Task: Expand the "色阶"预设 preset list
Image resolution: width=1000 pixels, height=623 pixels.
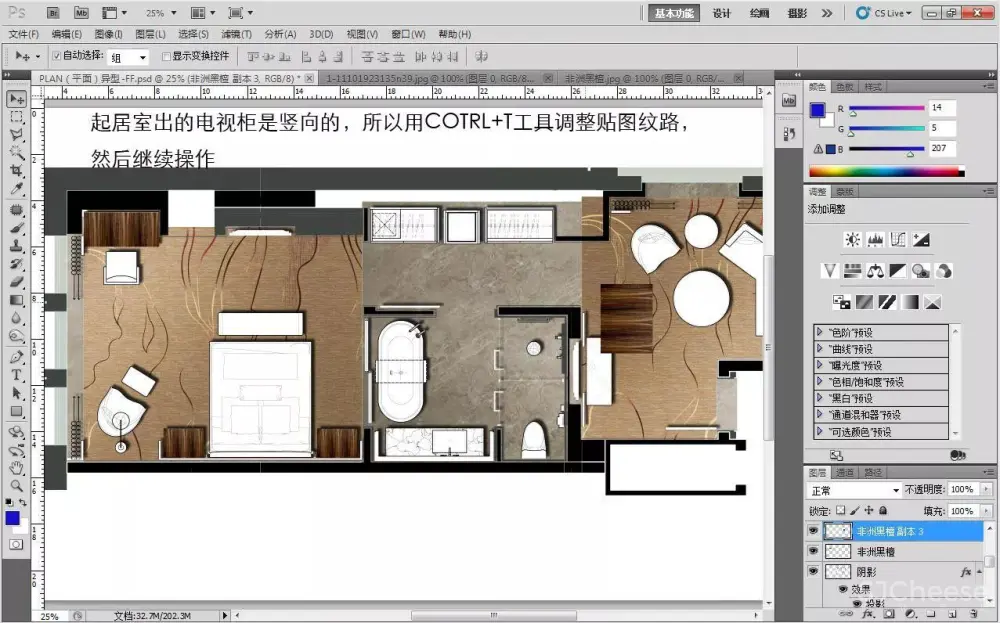Action: (x=822, y=332)
